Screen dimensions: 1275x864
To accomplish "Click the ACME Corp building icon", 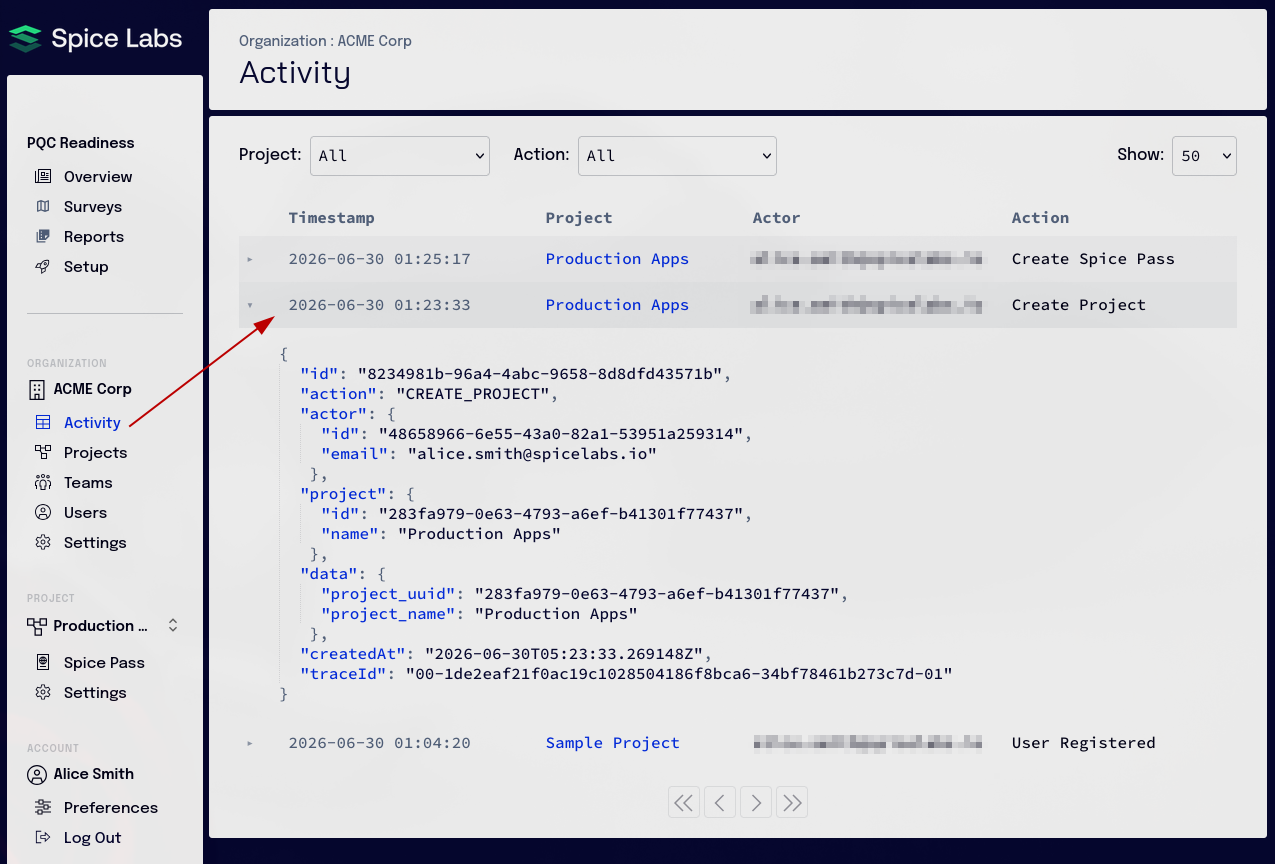I will (37, 389).
